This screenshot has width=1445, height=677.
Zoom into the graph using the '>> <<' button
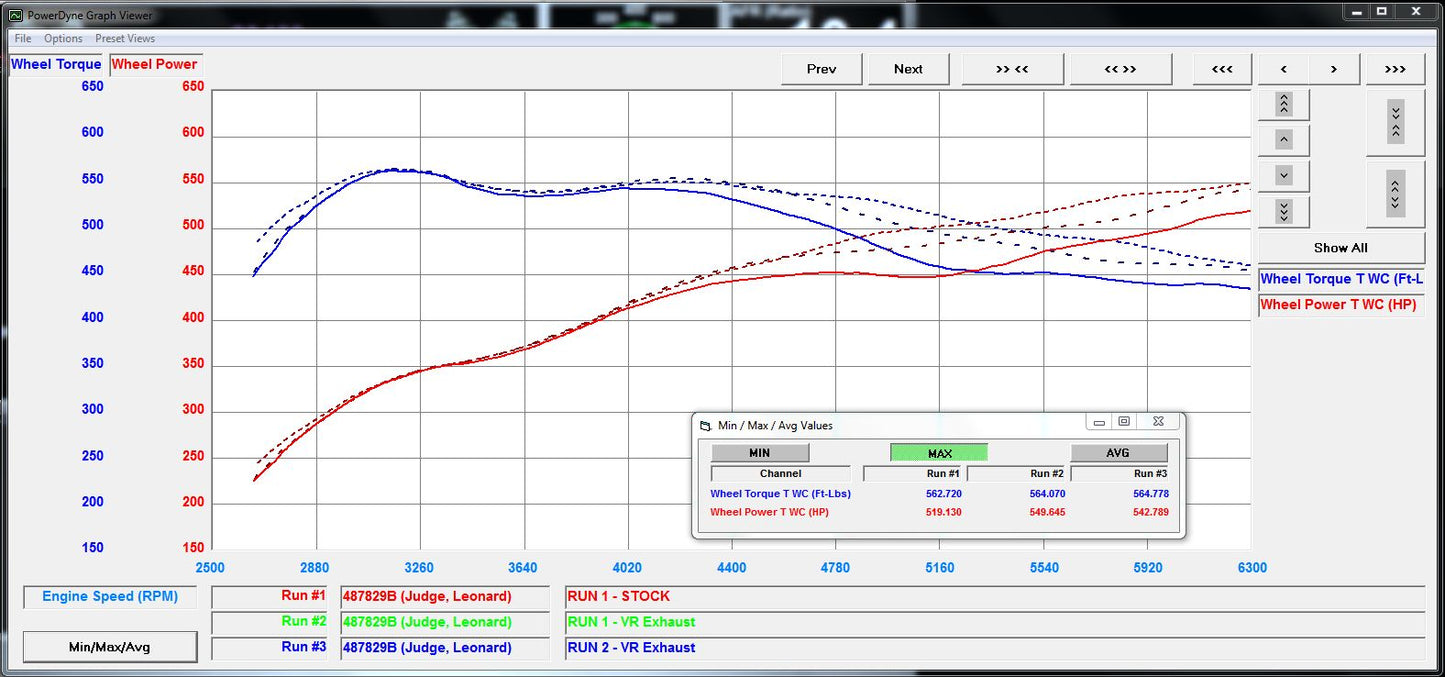click(x=1012, y=68)
